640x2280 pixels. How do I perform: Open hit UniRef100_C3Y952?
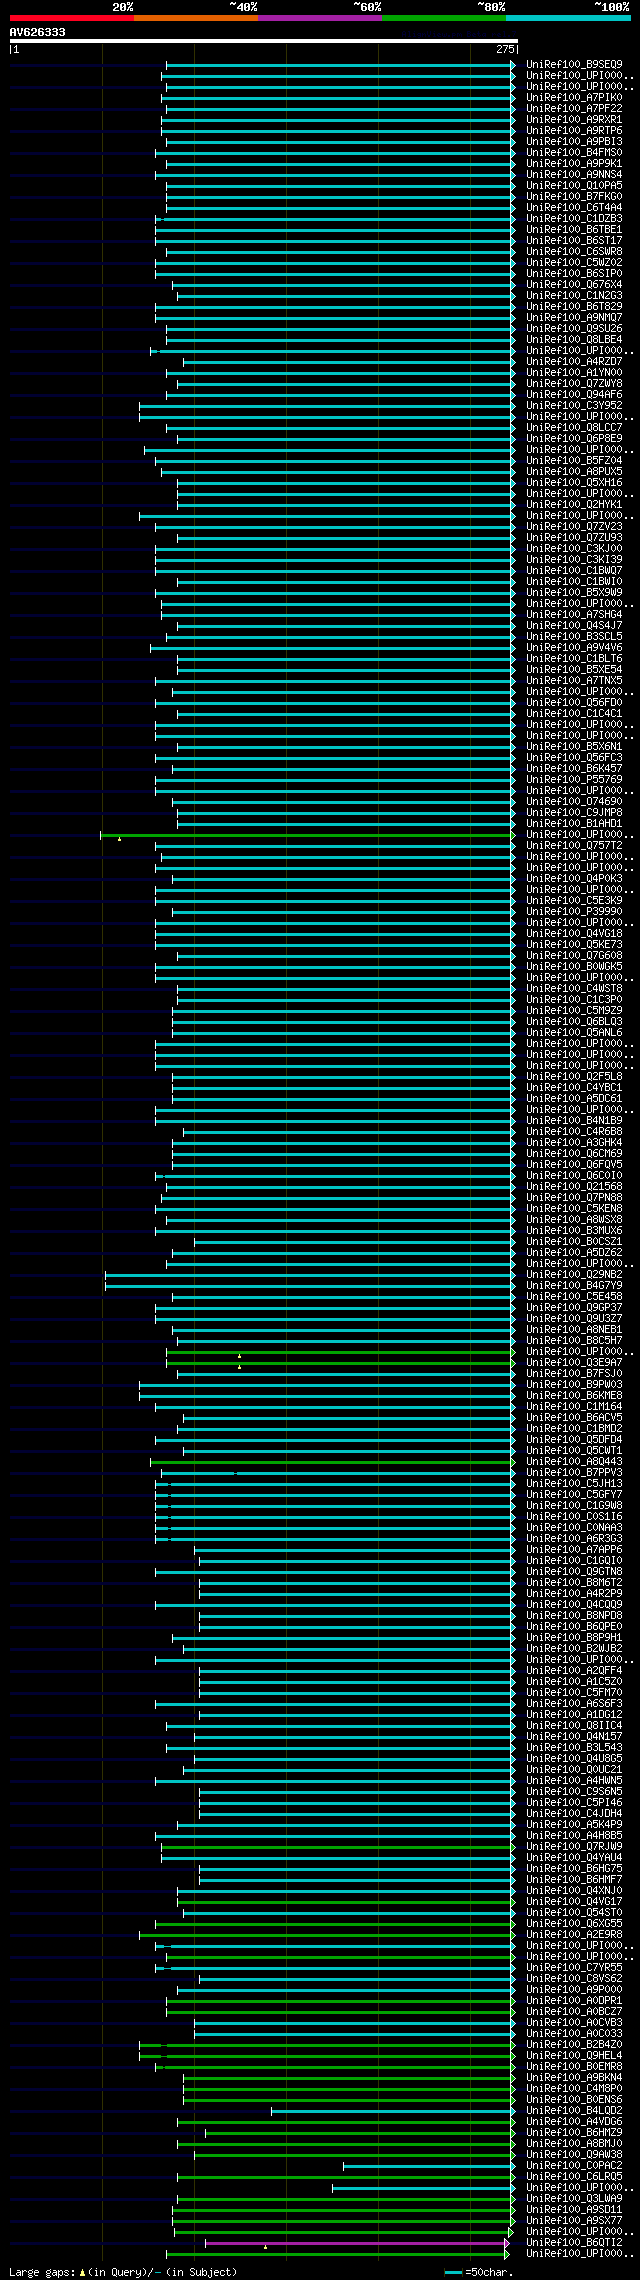click(x=574, y=405)
